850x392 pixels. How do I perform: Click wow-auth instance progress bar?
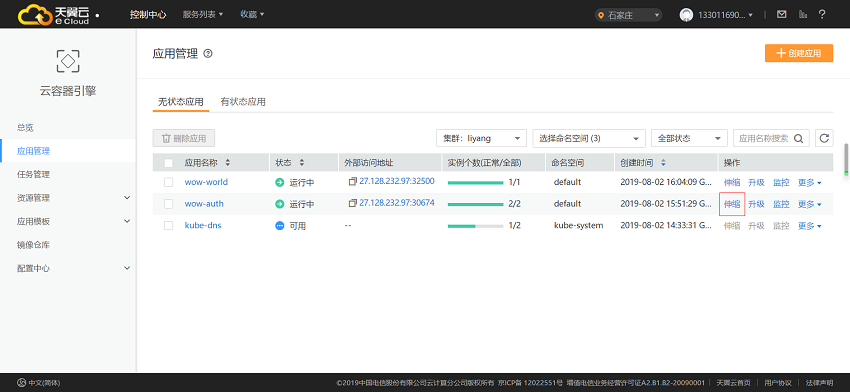click(x=475, y=204)
